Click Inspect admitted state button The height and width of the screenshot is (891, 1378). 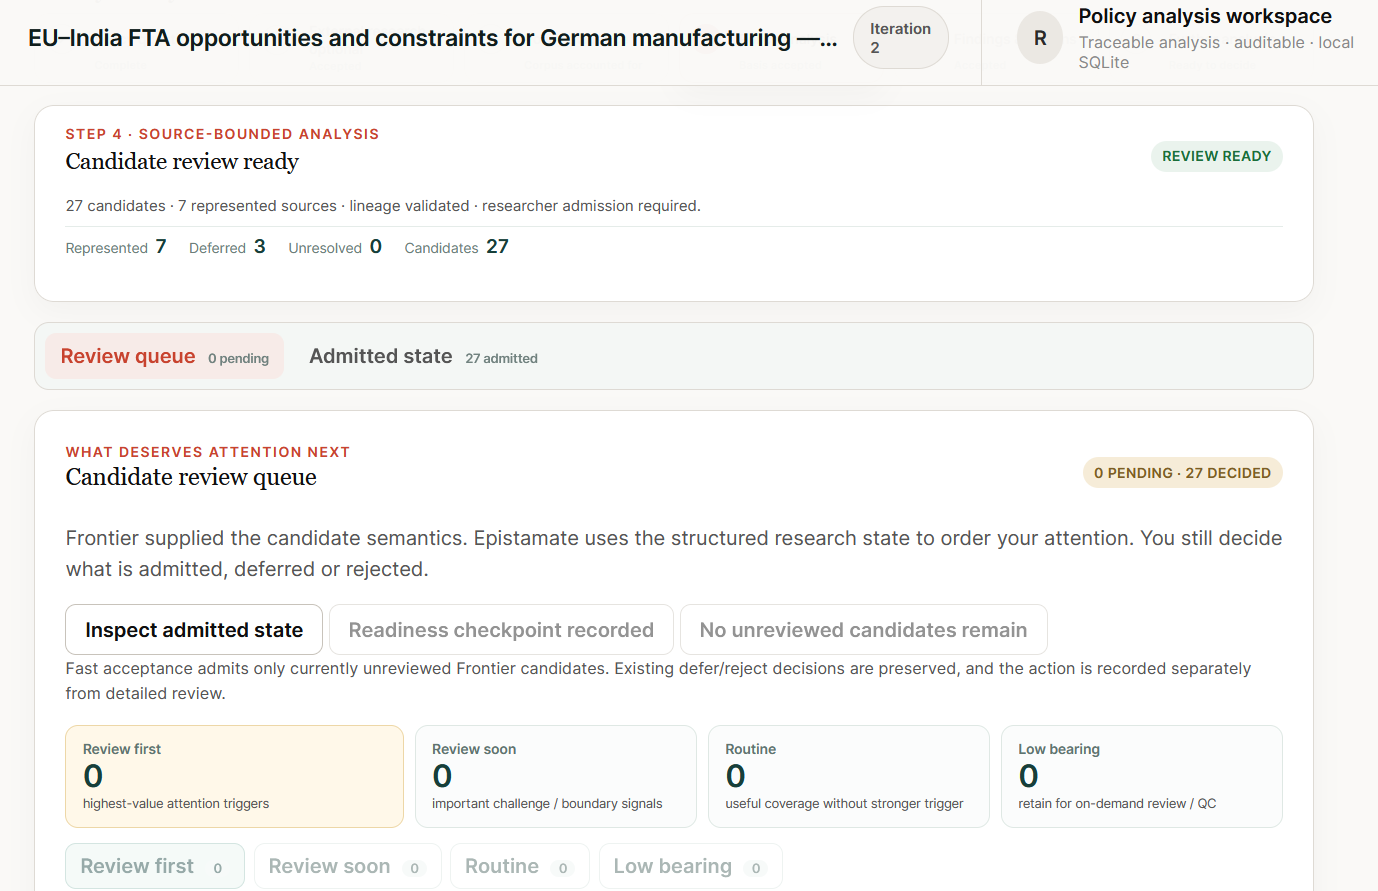[x=194, y=630]
